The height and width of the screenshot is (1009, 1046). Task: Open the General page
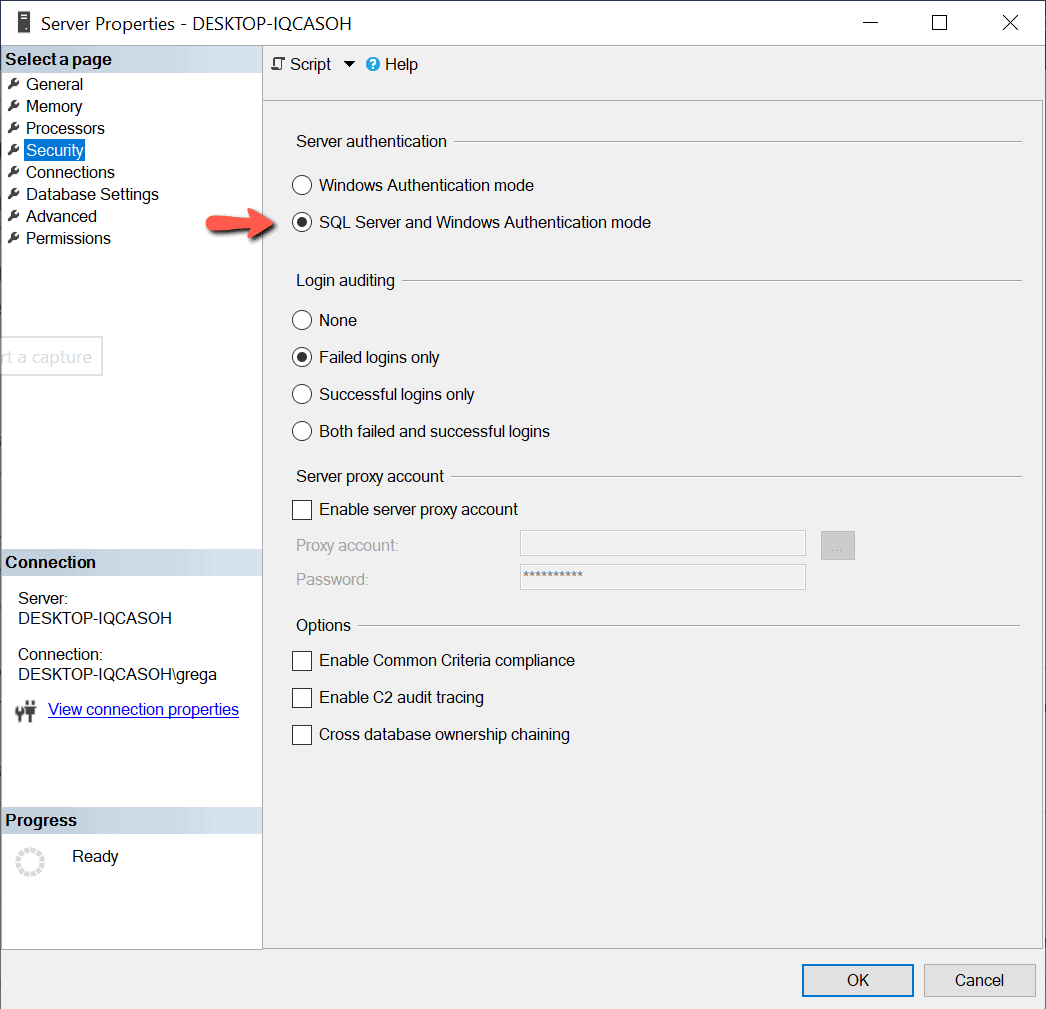click(x=55, y=84)
